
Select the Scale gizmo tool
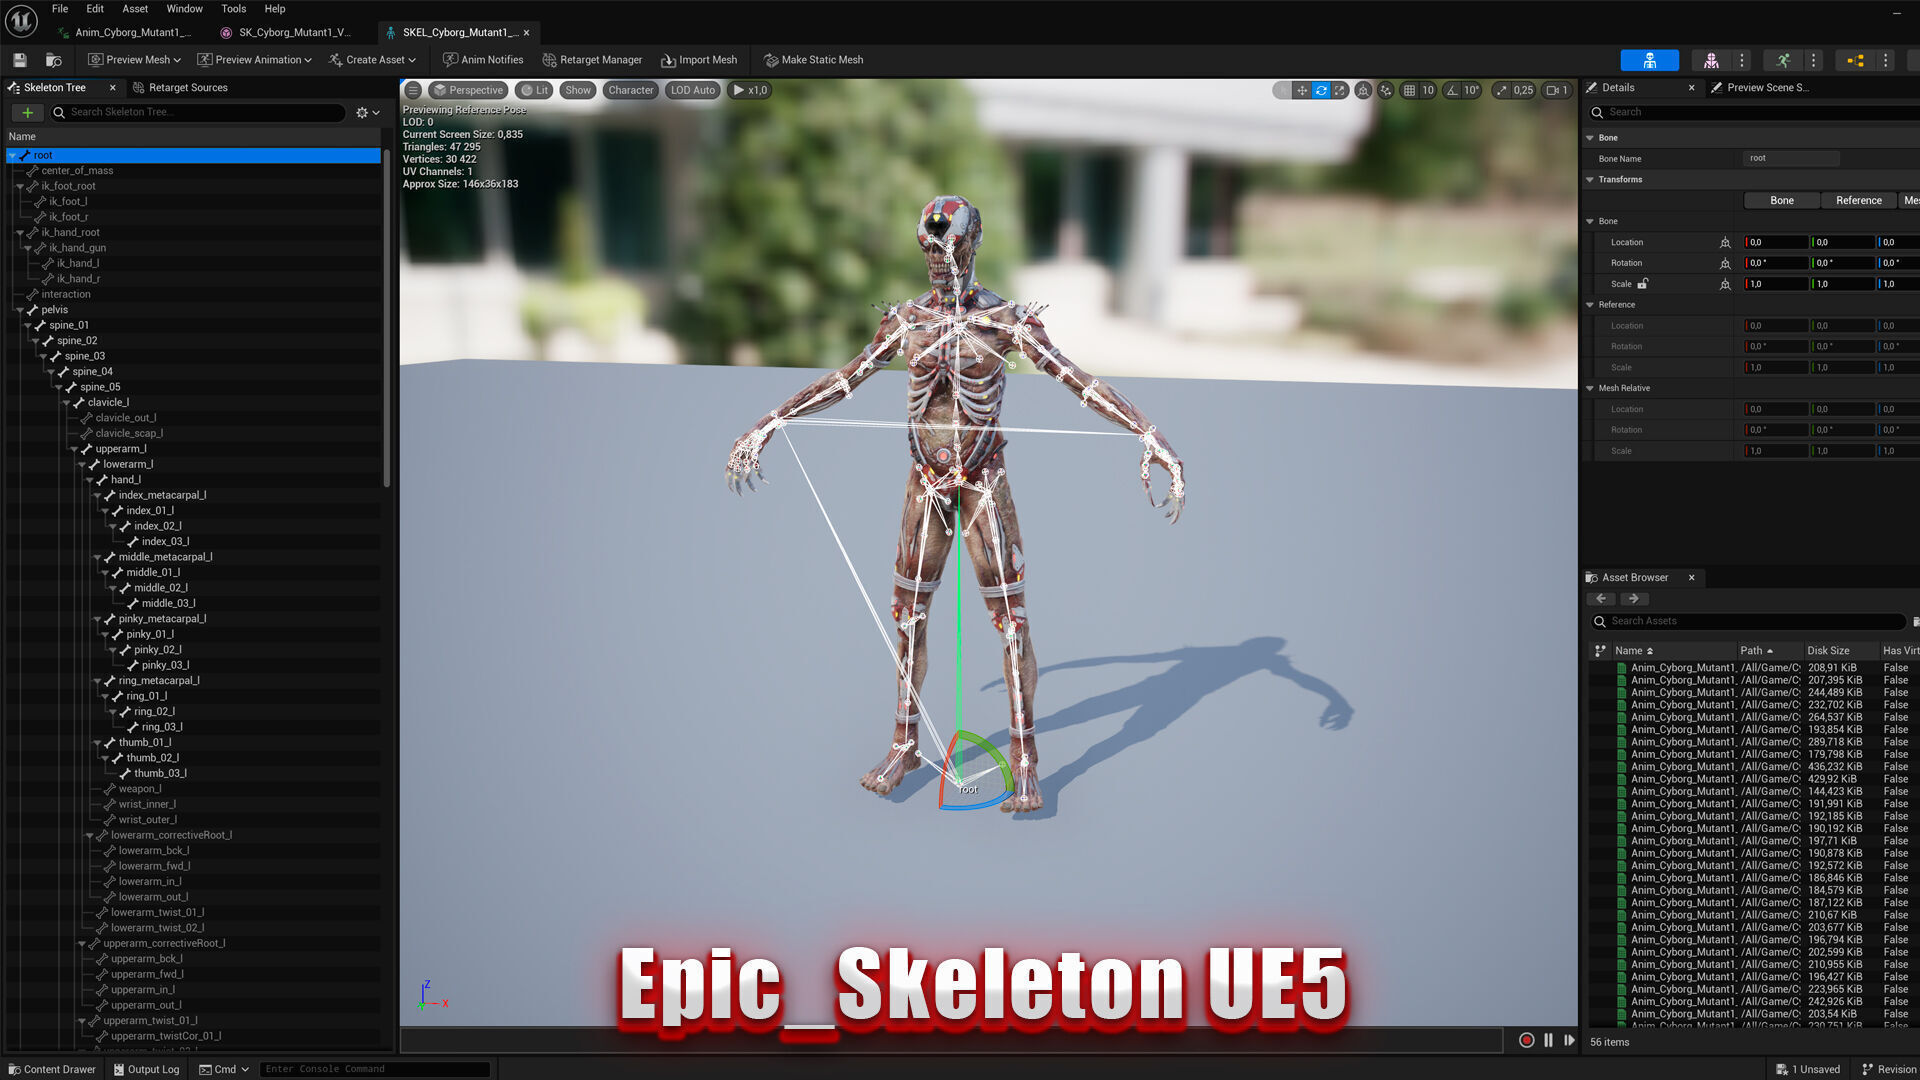coord(1340,90)
